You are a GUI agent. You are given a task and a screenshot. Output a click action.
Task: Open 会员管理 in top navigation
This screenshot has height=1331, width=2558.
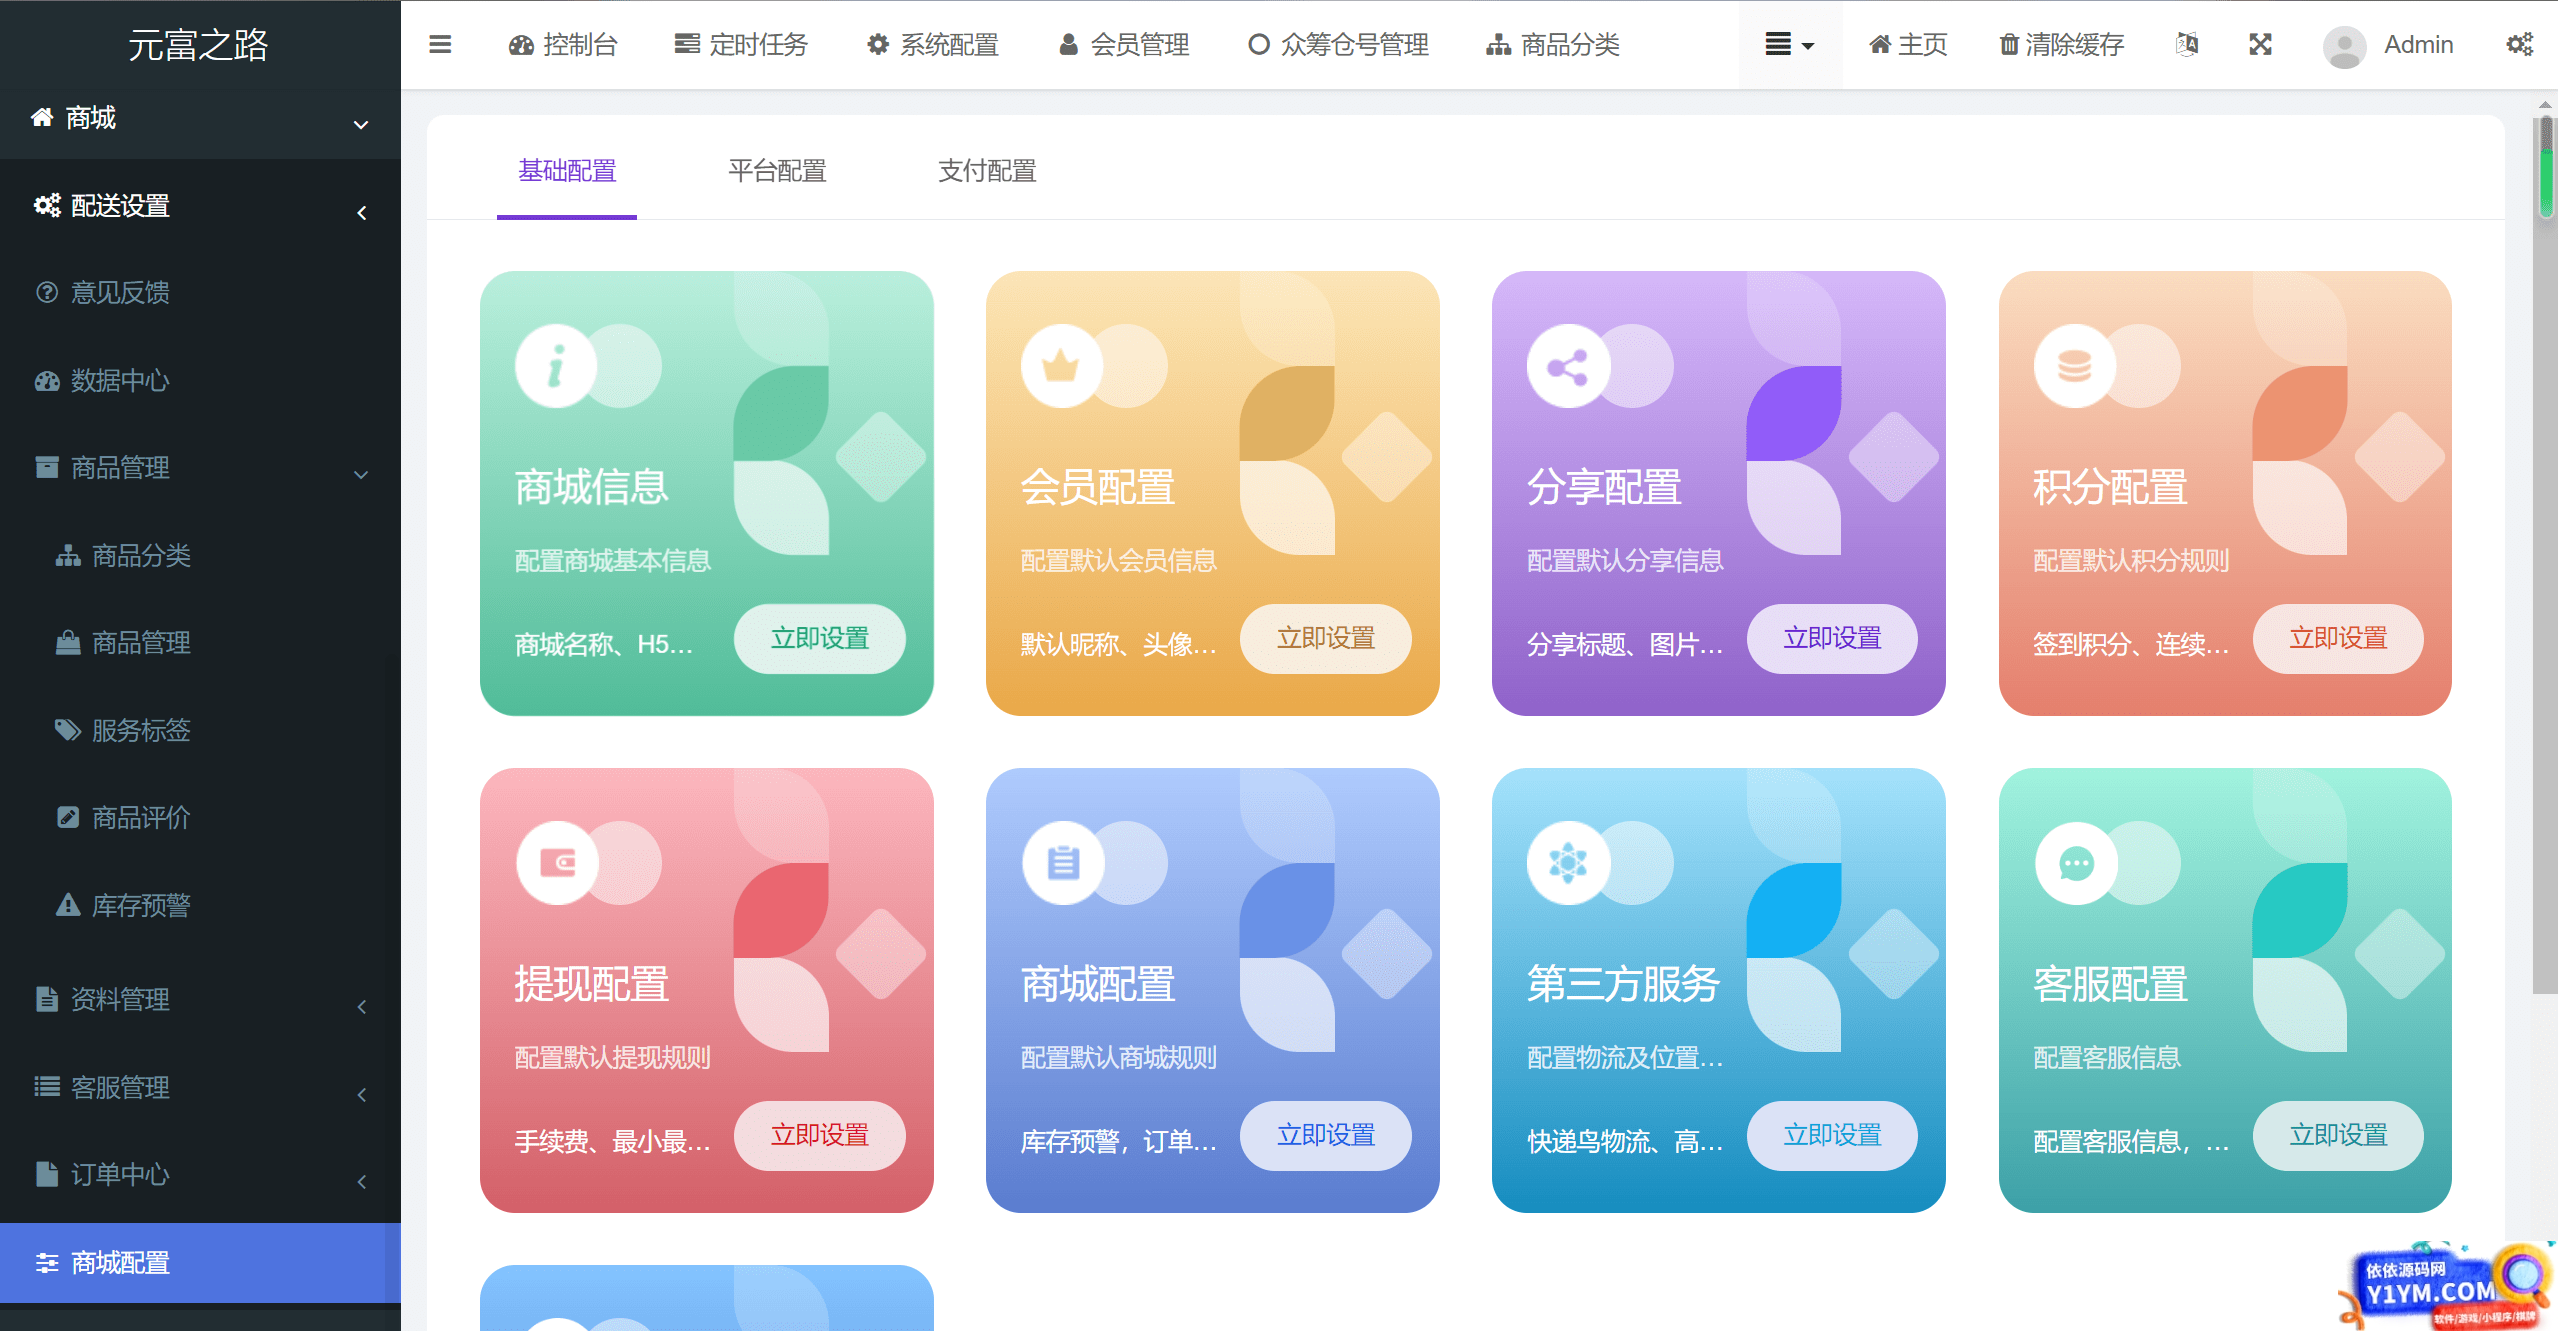coord(1124,44)
